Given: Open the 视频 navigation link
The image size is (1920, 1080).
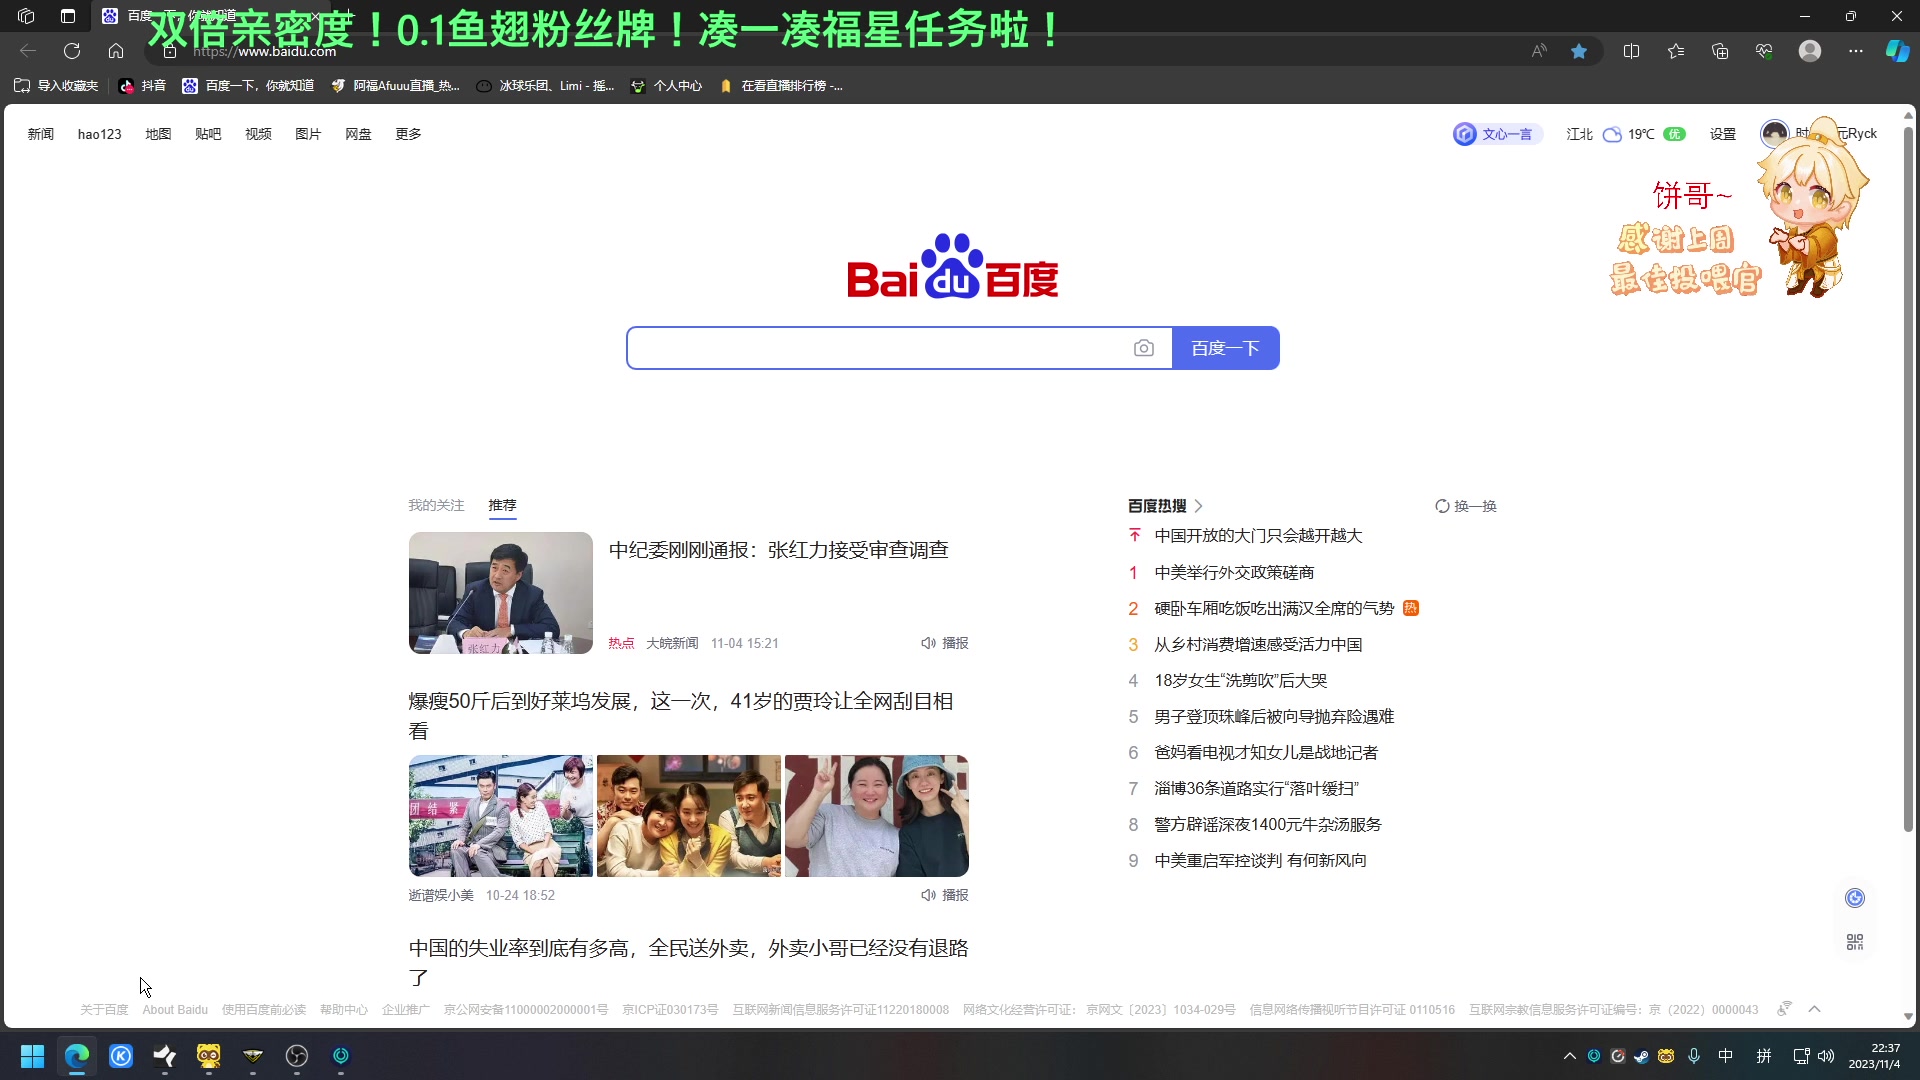Looking at the screenshot, I should [258, 134].
